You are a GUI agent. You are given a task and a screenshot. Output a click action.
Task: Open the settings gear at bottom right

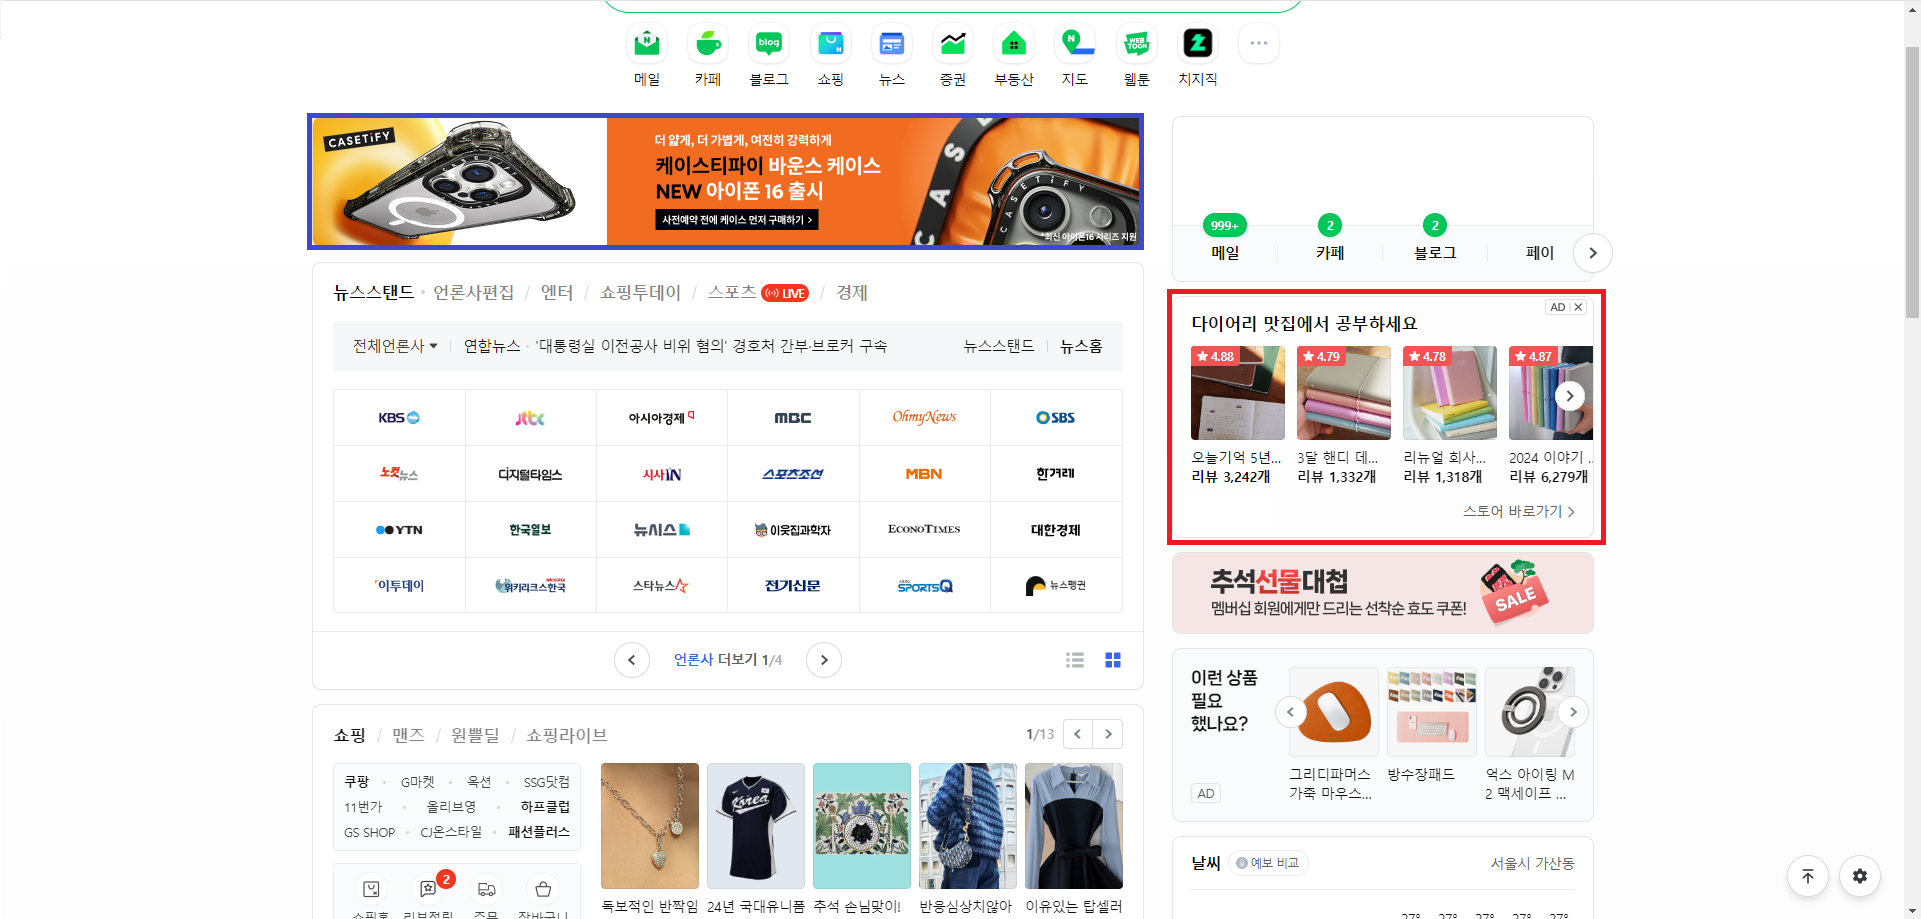(1860, 876)
